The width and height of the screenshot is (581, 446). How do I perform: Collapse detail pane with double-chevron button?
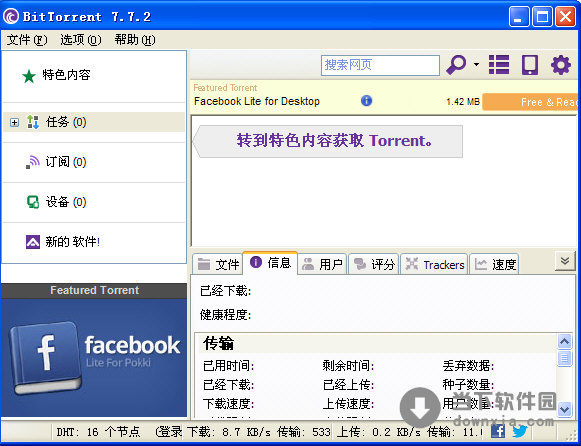(x=565, y=261)
